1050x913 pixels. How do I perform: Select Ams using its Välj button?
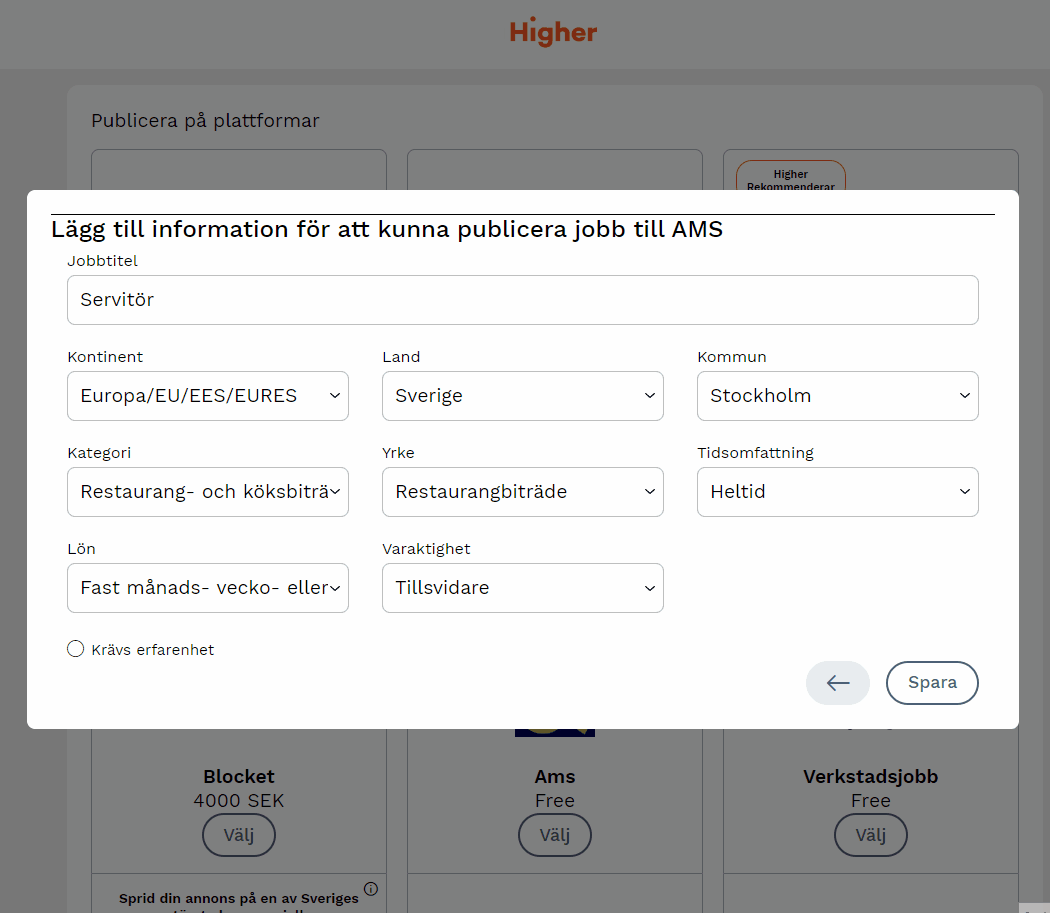[555, 835]
